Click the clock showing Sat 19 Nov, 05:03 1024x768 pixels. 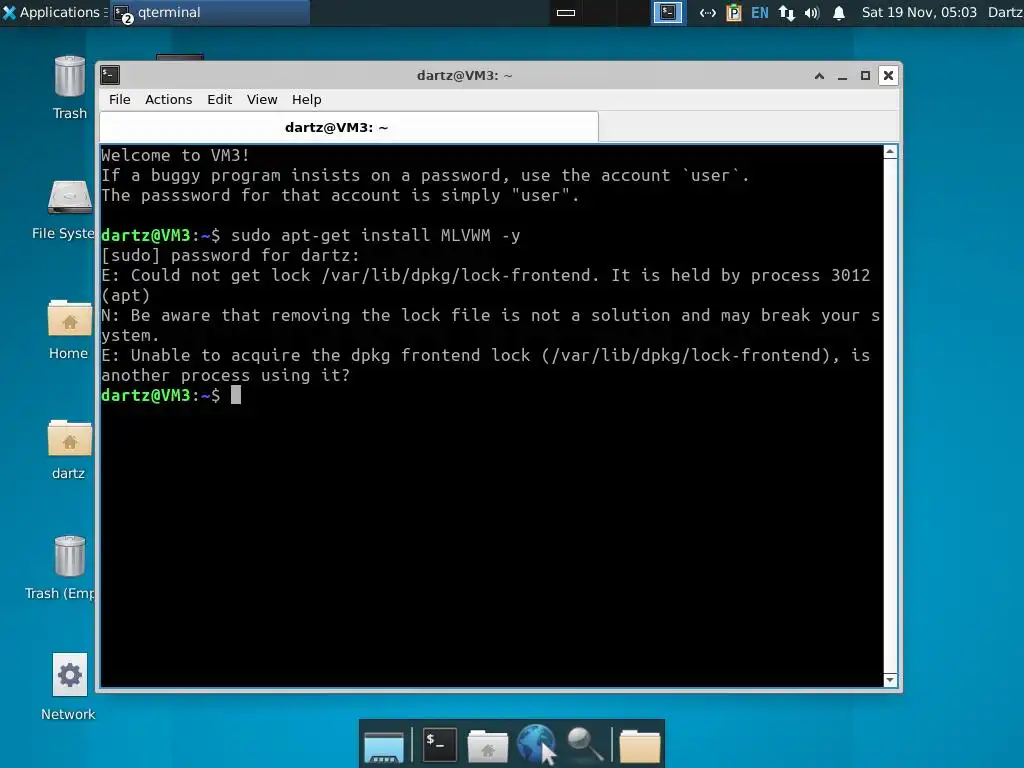point(919,12)
